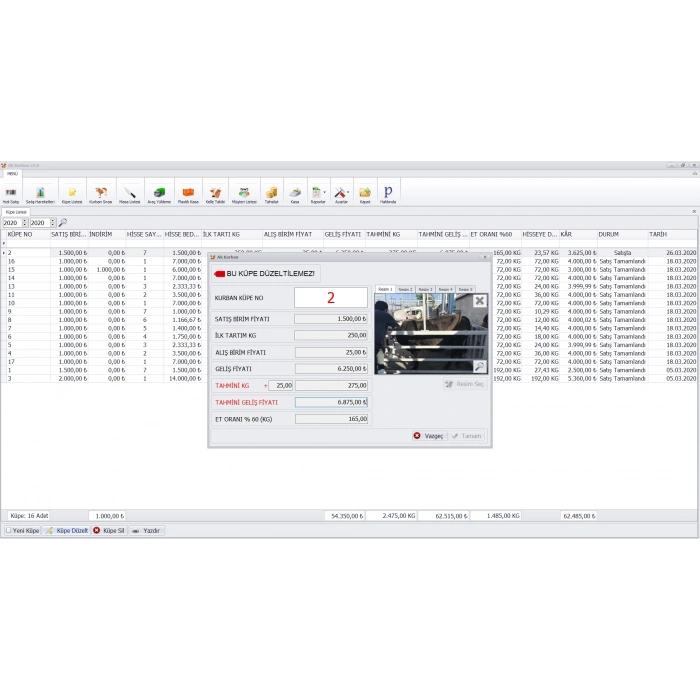700x700 pixels.
Task: Click the Kurban Sırası cow icon
Action: pos(100,192)
